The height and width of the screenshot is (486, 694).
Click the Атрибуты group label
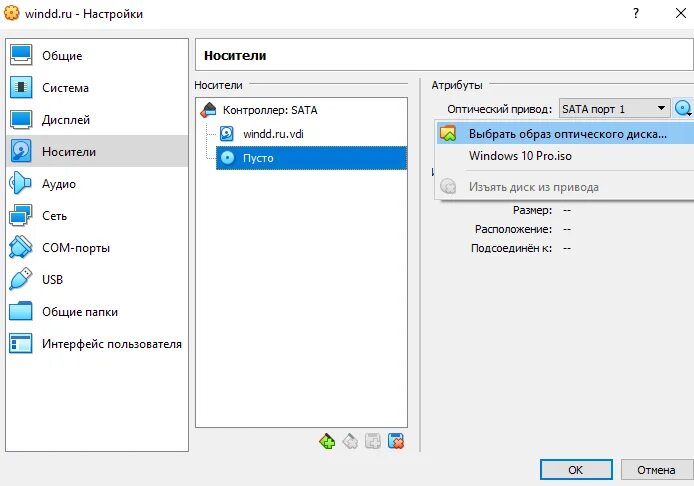coord(457,85)
